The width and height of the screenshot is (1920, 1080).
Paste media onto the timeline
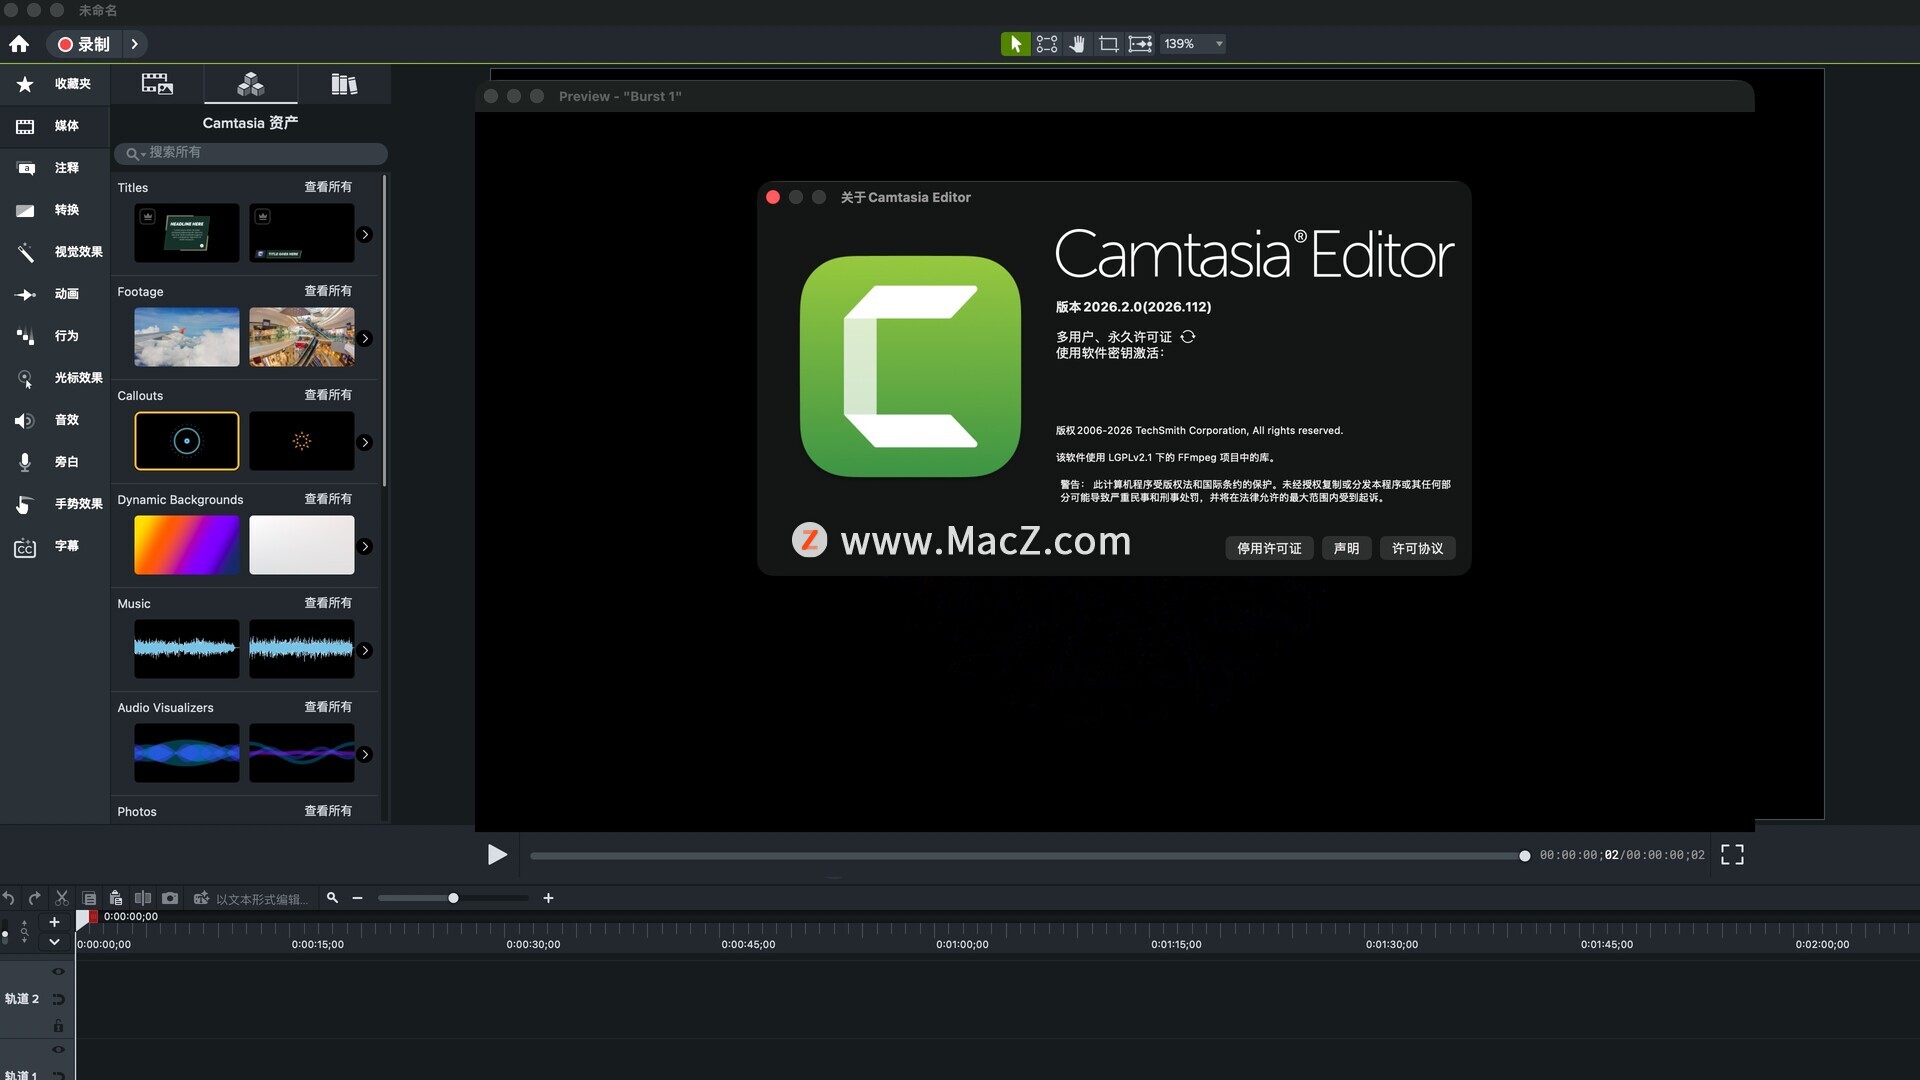click(116, 898)
